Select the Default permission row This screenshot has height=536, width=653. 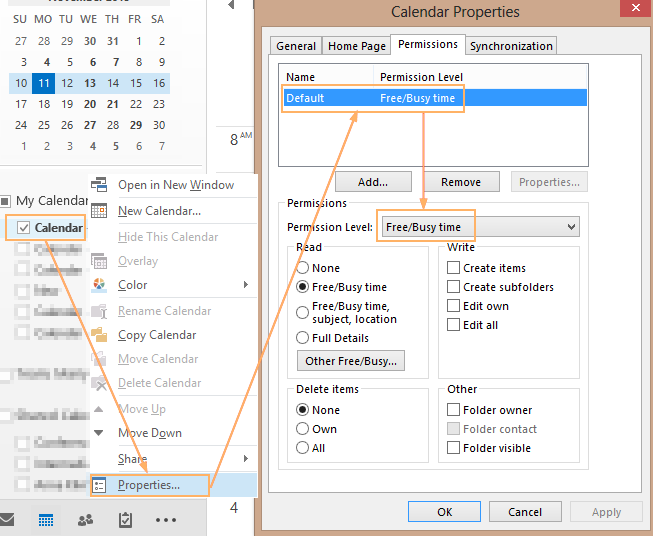coord(435,98)
